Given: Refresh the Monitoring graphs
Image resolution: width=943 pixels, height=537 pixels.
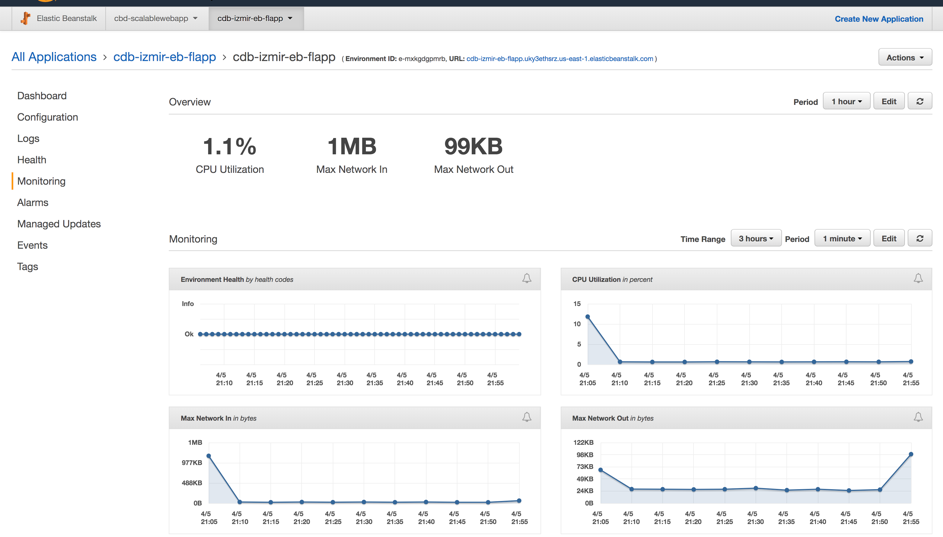Looking at the screenshot, I should coord(920,239).
